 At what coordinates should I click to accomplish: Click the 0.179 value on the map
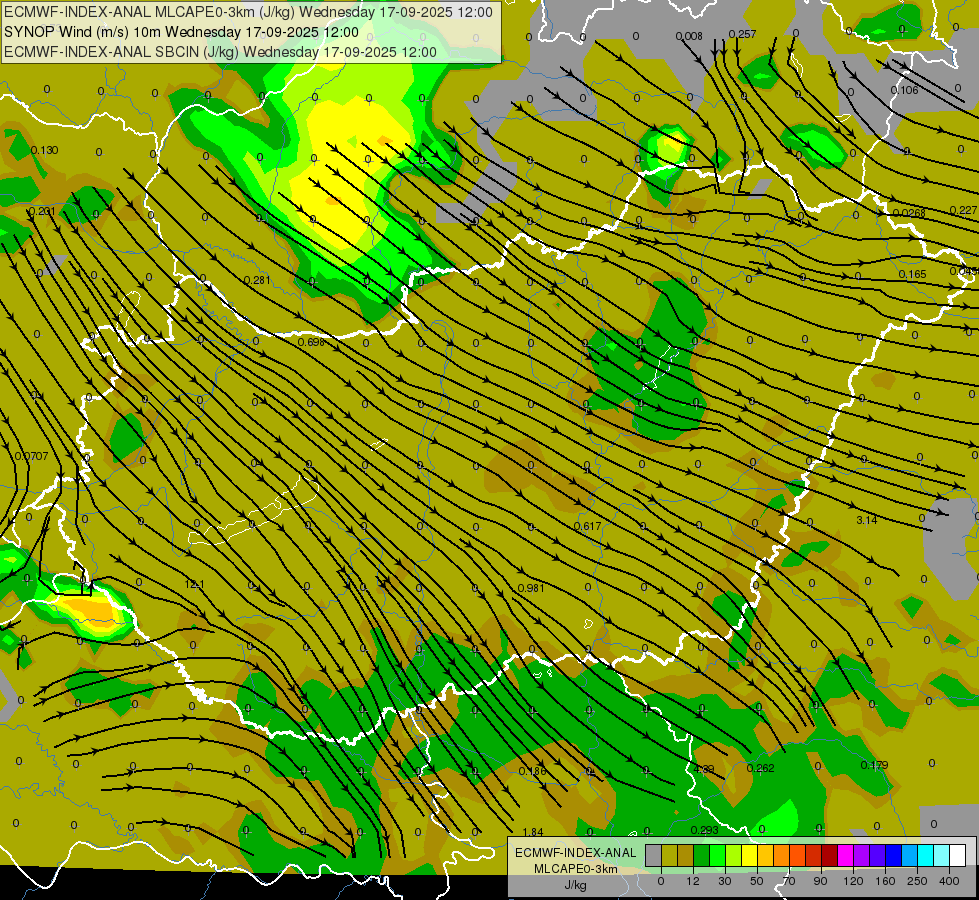[x=874, y=765]
